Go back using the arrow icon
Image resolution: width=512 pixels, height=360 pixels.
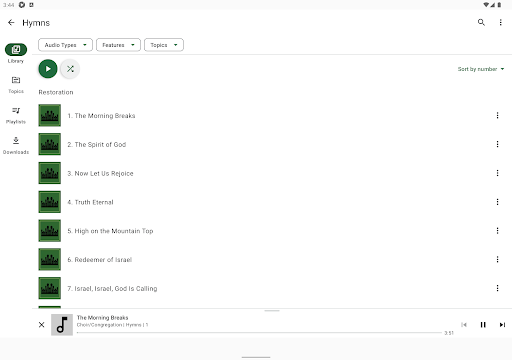click(11, 22)
